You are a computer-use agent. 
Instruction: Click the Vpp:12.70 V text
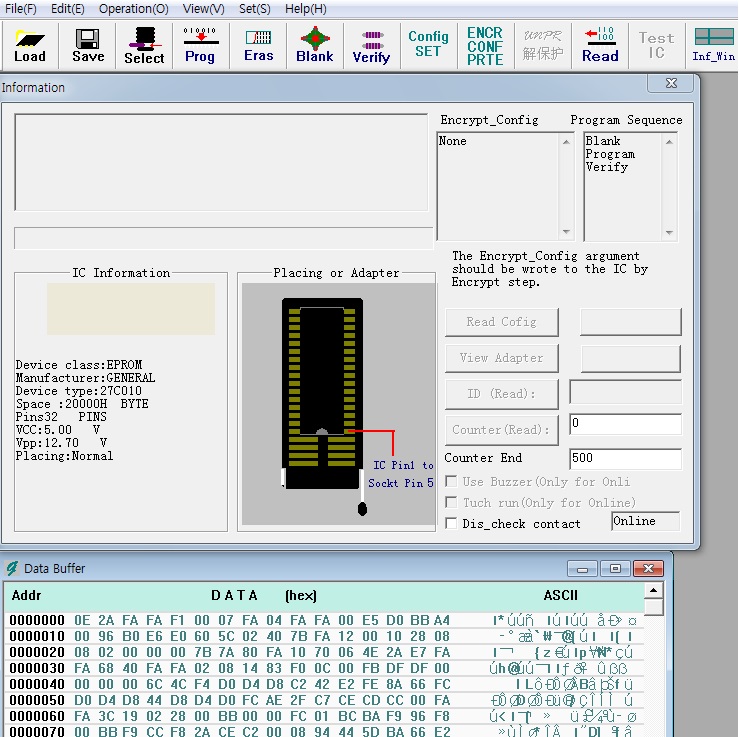[x=61, y=443]
